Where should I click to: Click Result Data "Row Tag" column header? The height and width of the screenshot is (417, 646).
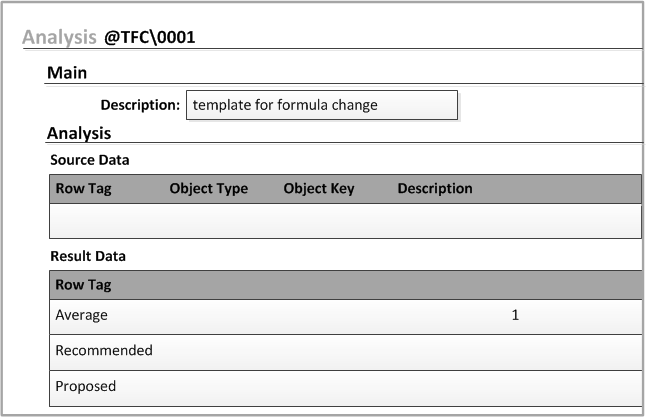(x=83, y=285)
